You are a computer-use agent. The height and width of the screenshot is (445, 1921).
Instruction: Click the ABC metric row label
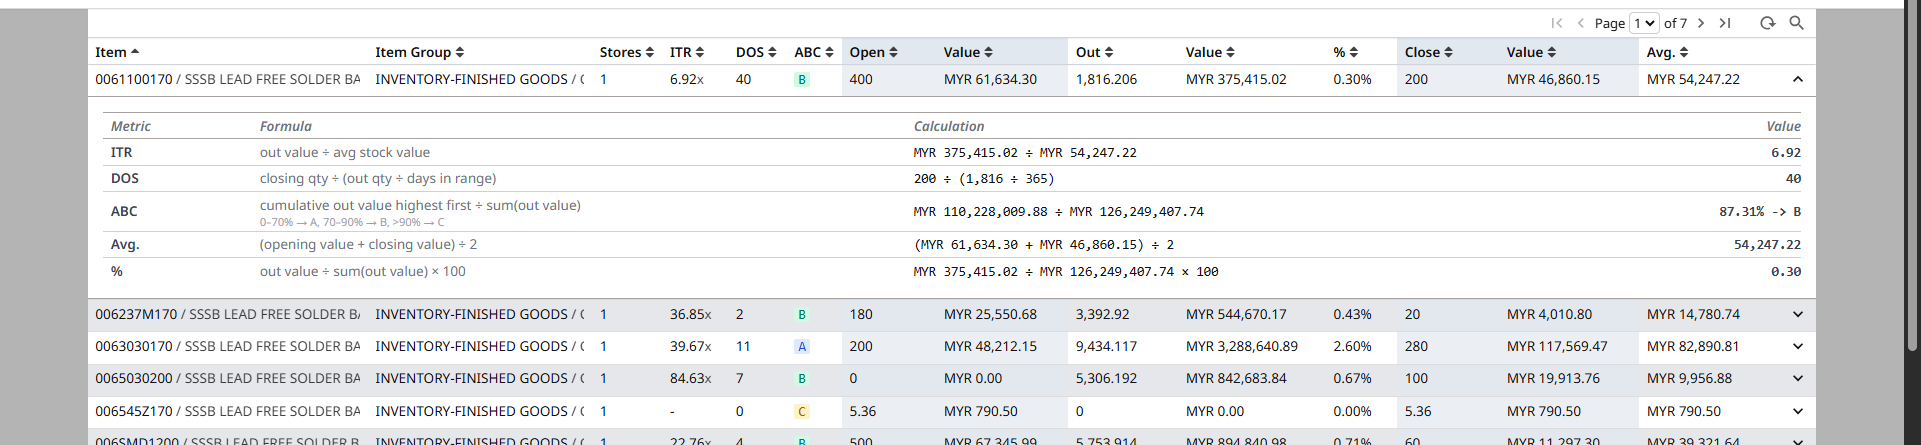point(124,211)
